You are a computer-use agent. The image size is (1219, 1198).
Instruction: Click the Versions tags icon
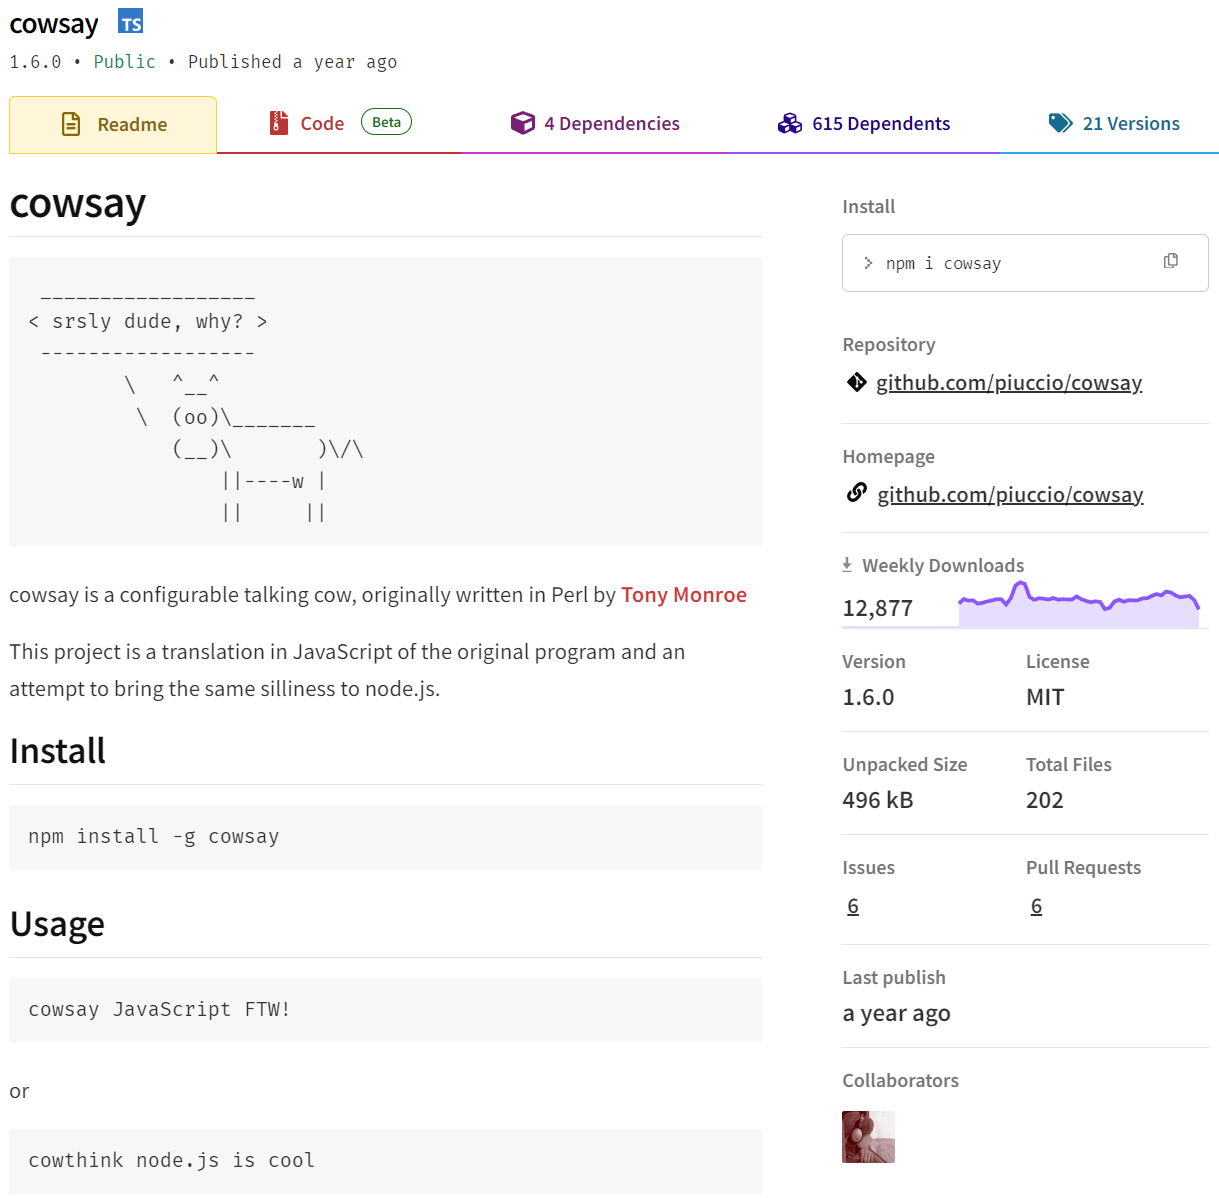click(x=1060, y=123)
